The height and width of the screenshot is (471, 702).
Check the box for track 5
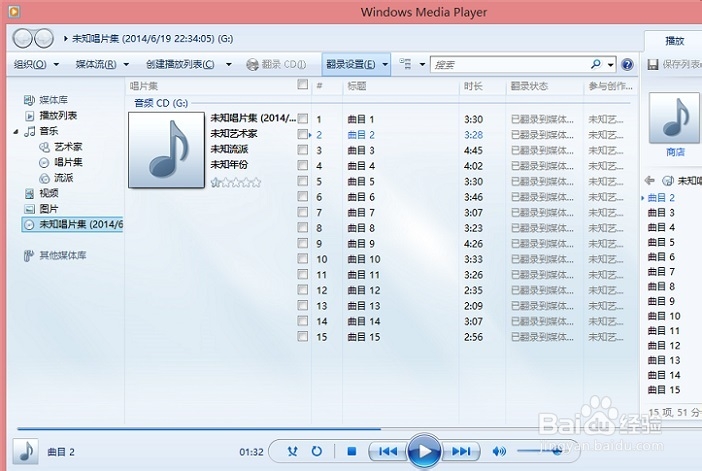point(303,181)
